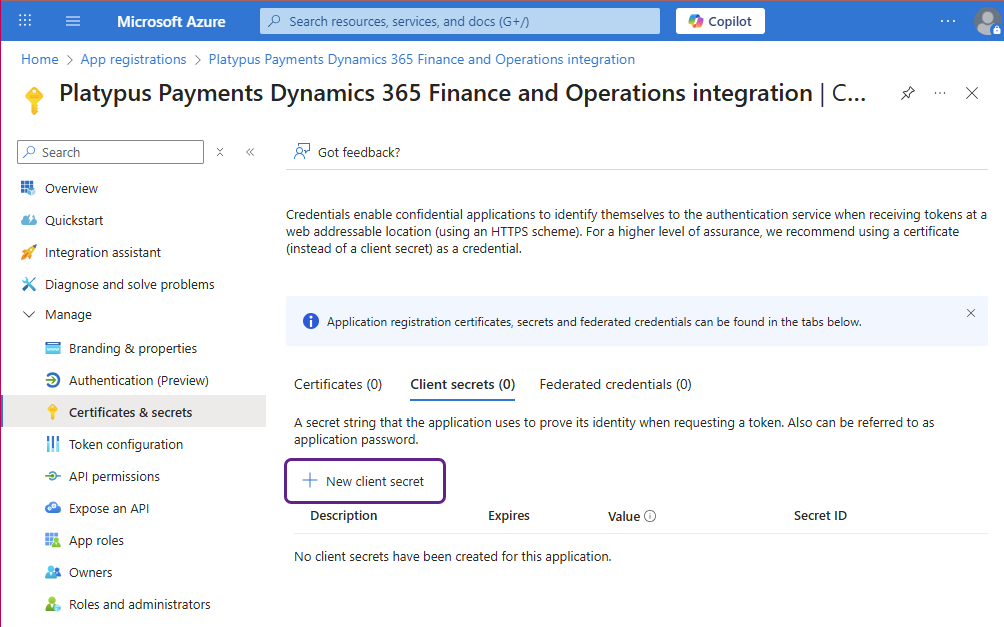Open the blade's more actions ellipsis
The image size is (1004, 627).
[x=940, y=93]
